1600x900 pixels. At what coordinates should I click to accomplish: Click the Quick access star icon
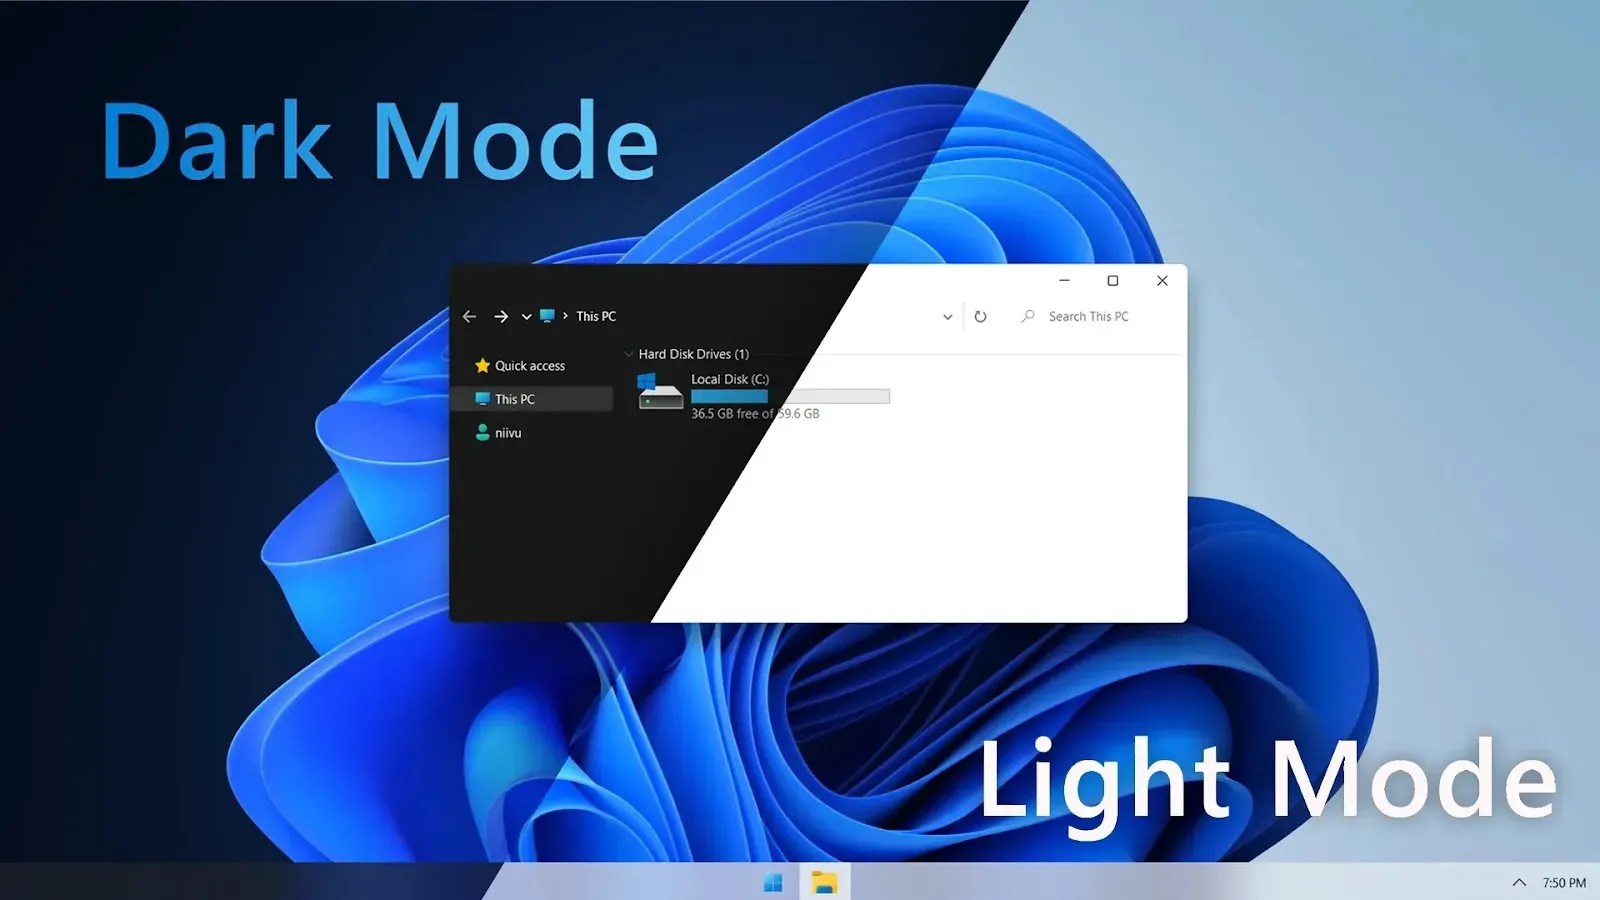[x=483, y=365]
